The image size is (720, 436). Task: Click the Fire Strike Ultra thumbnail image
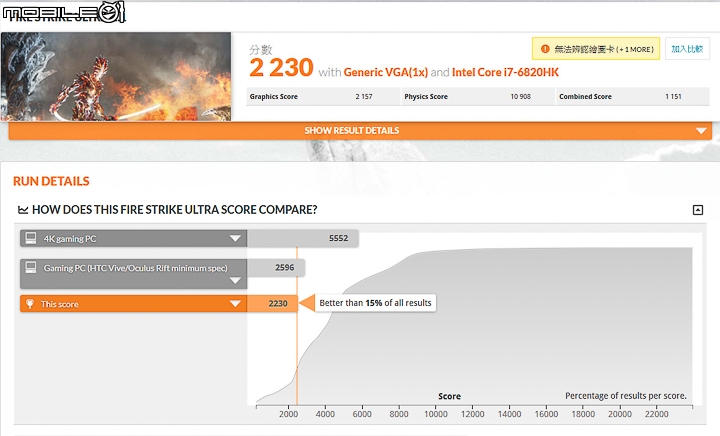pos(116,76)
